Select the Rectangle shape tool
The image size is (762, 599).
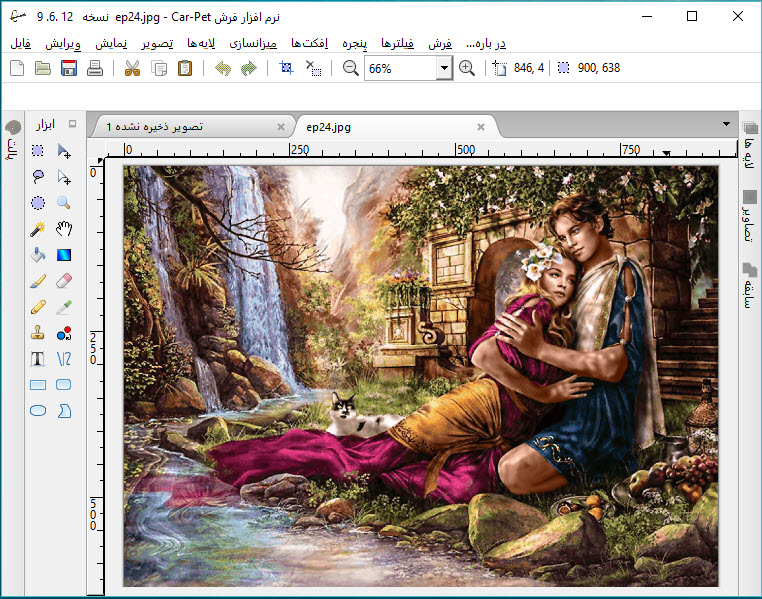click(x=38, y=385)
